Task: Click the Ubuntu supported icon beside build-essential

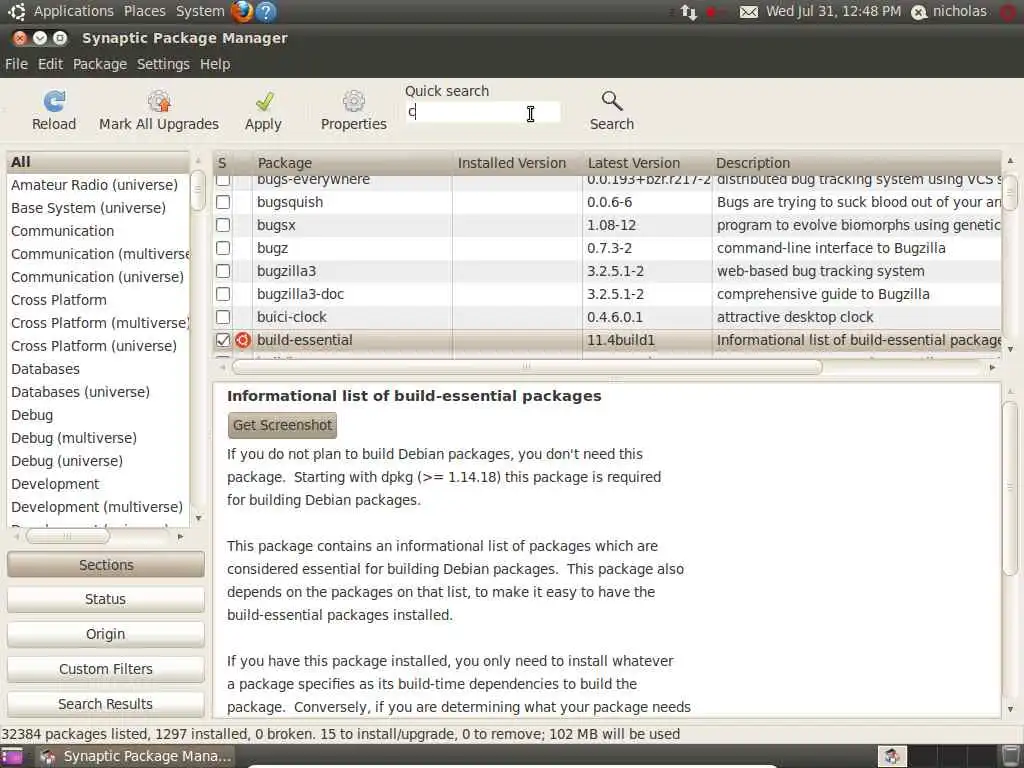Action: (243, 340)
